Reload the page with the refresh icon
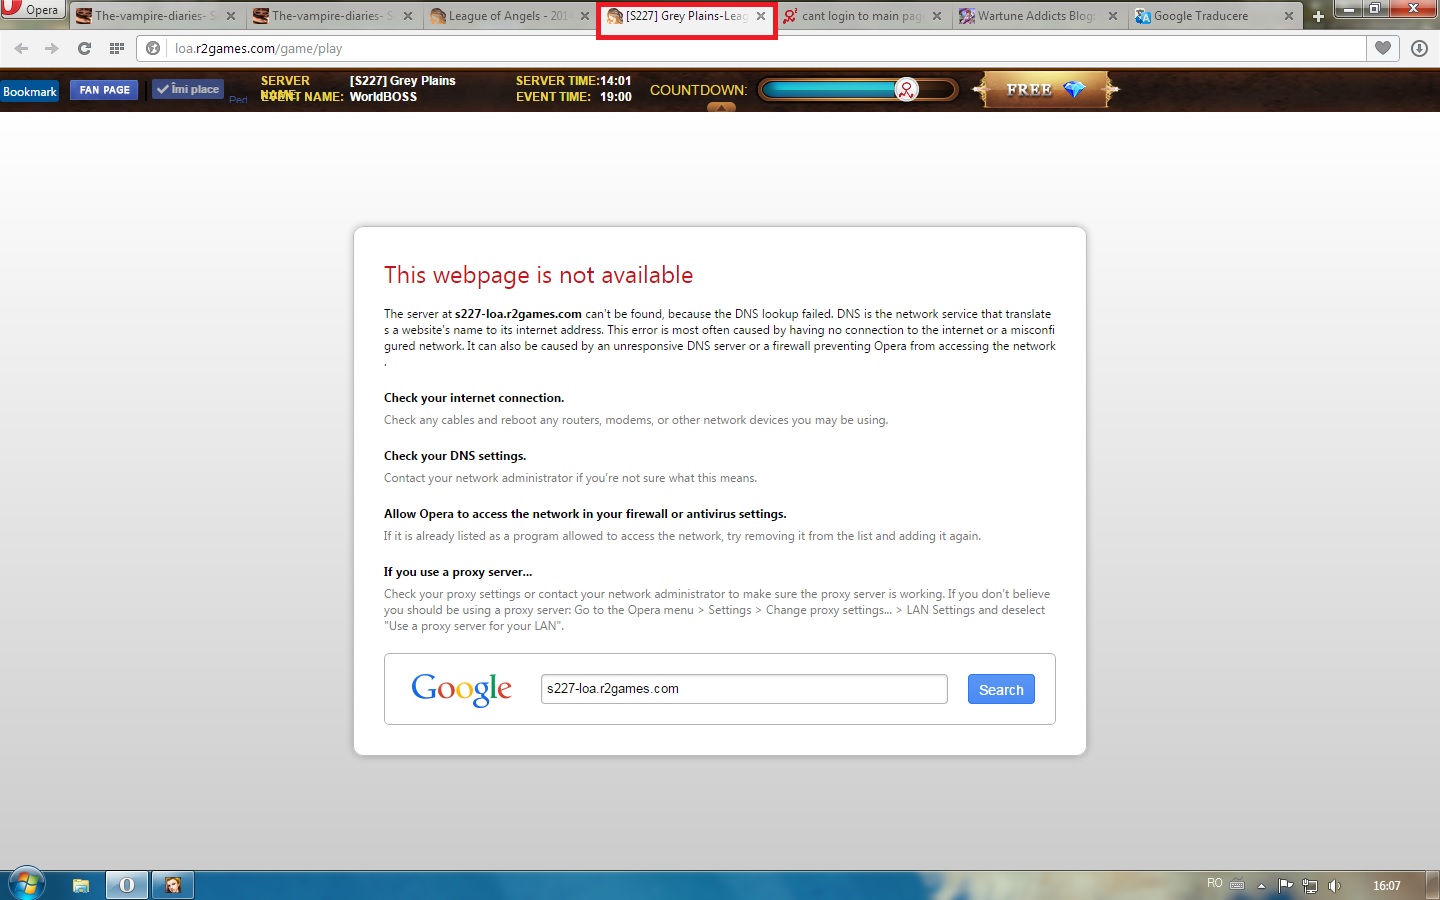Screen dimensions: 1440x900 [84, 48]
